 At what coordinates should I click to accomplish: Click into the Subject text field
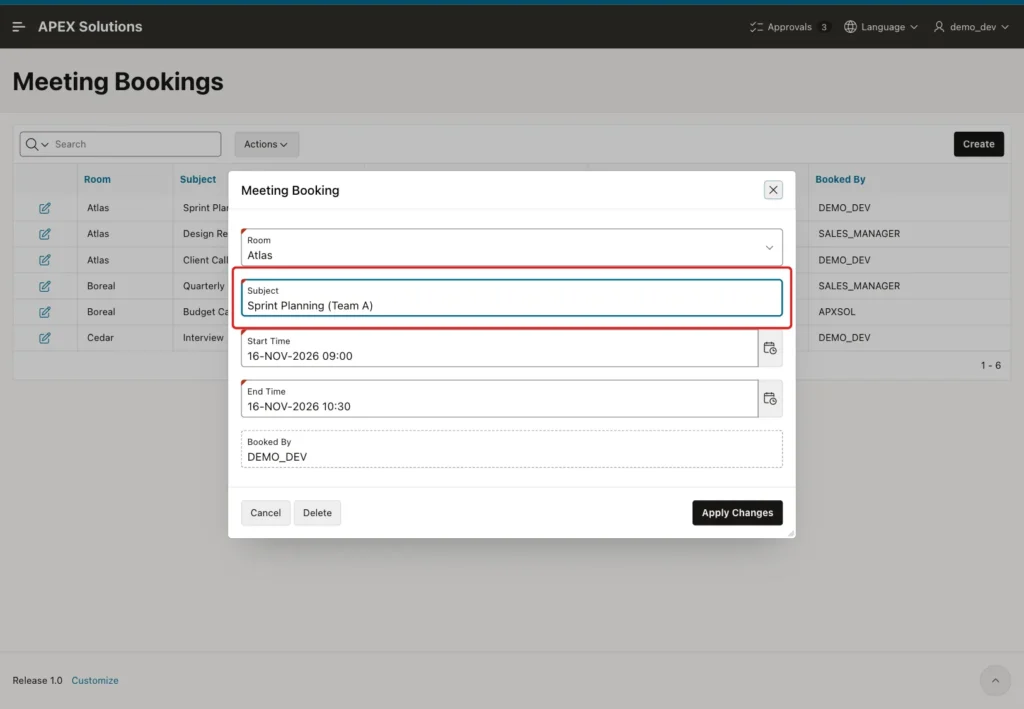(511, 298)
